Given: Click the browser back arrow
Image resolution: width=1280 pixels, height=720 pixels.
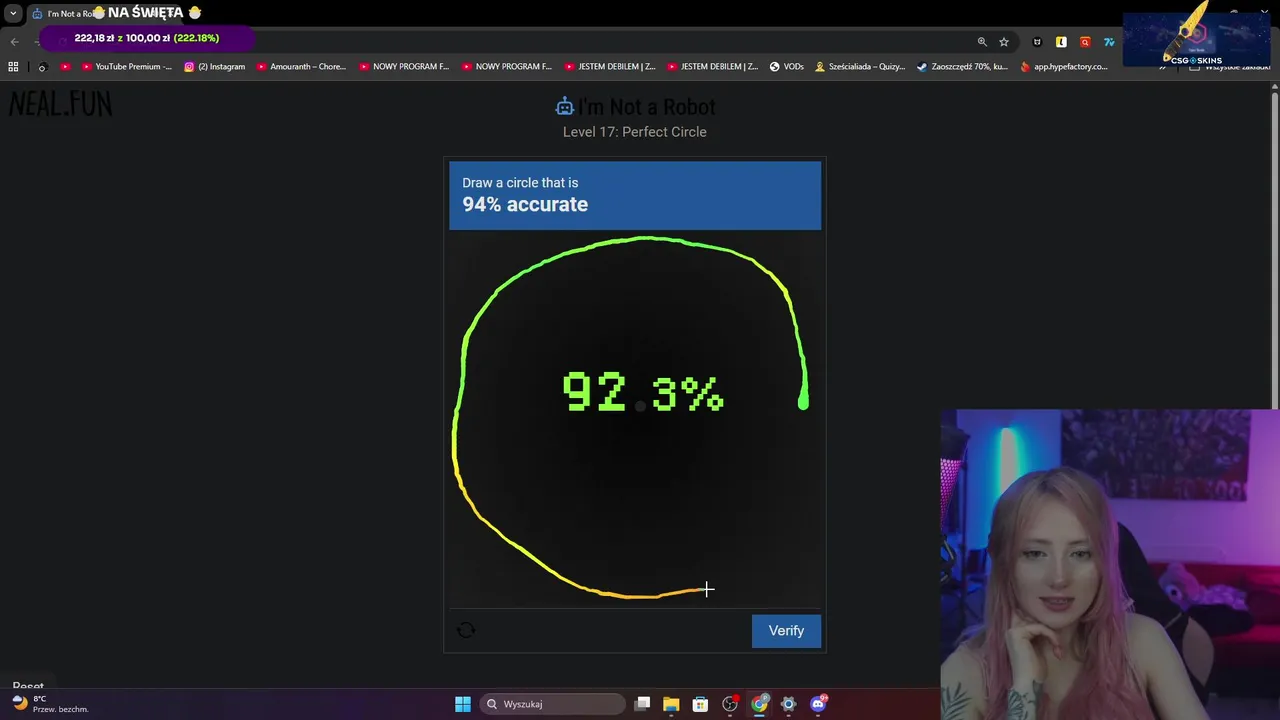Looking at the screenshot, I should point(14,41).
